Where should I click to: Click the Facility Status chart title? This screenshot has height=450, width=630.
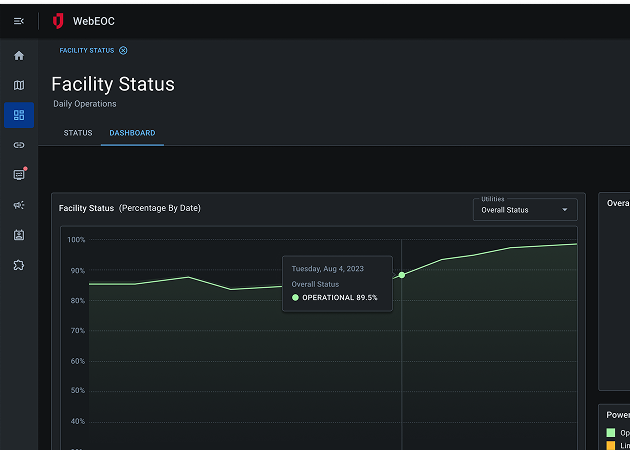click(86, 208)
